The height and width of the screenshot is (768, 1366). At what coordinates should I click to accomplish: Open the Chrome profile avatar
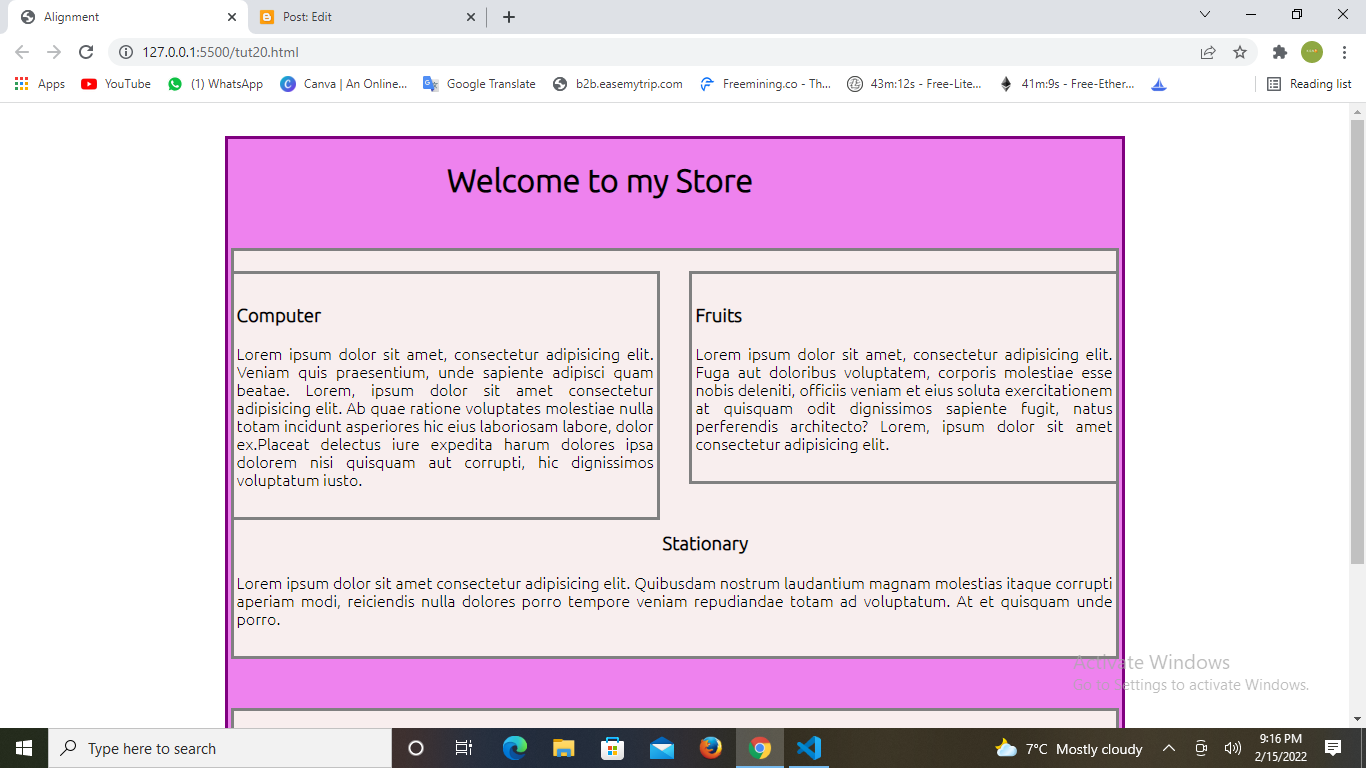[1312, 52]
